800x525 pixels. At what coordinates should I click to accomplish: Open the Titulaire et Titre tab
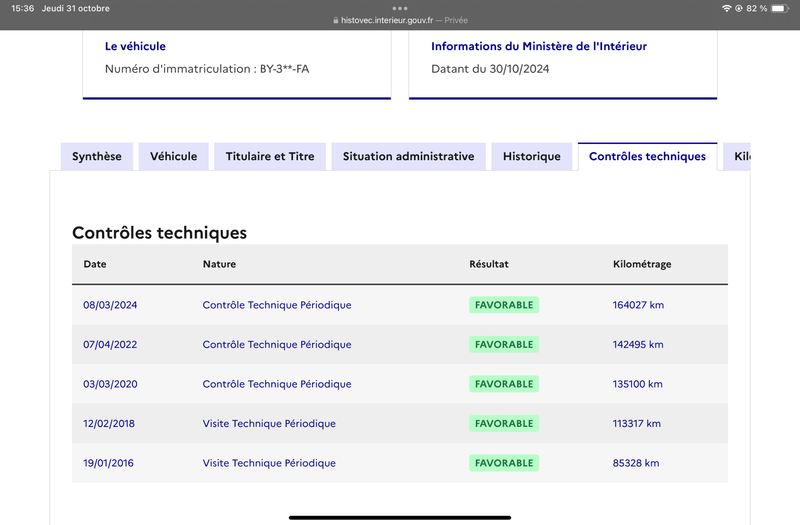270,157
